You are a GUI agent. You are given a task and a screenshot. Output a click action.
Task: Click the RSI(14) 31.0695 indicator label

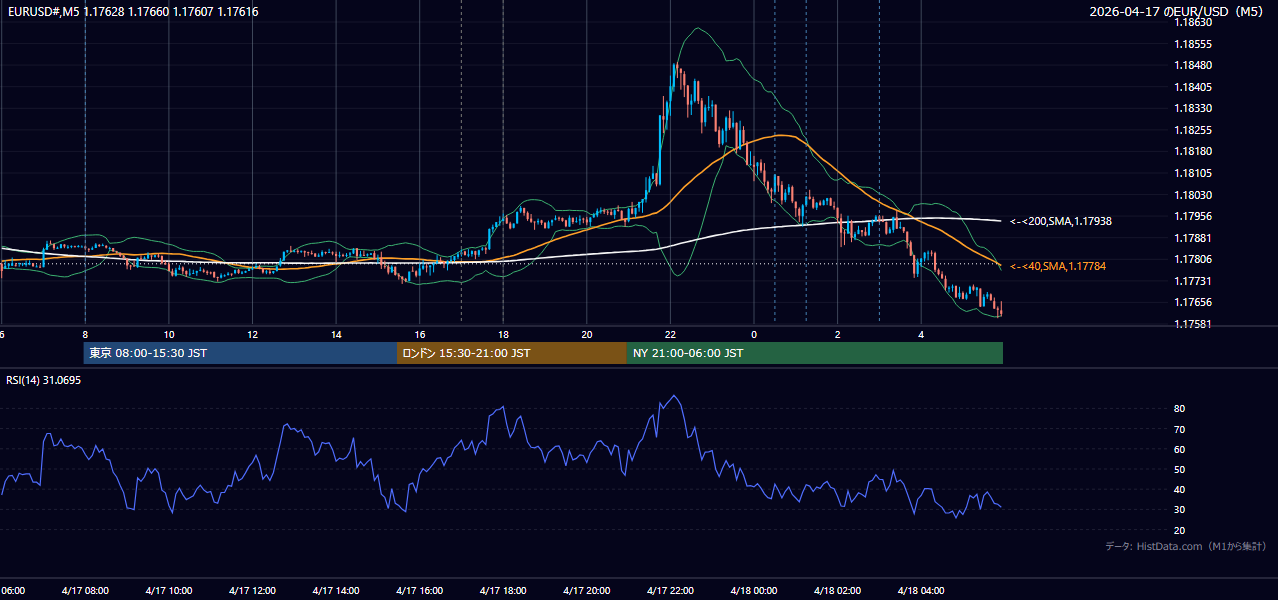[x=44, y=380]
